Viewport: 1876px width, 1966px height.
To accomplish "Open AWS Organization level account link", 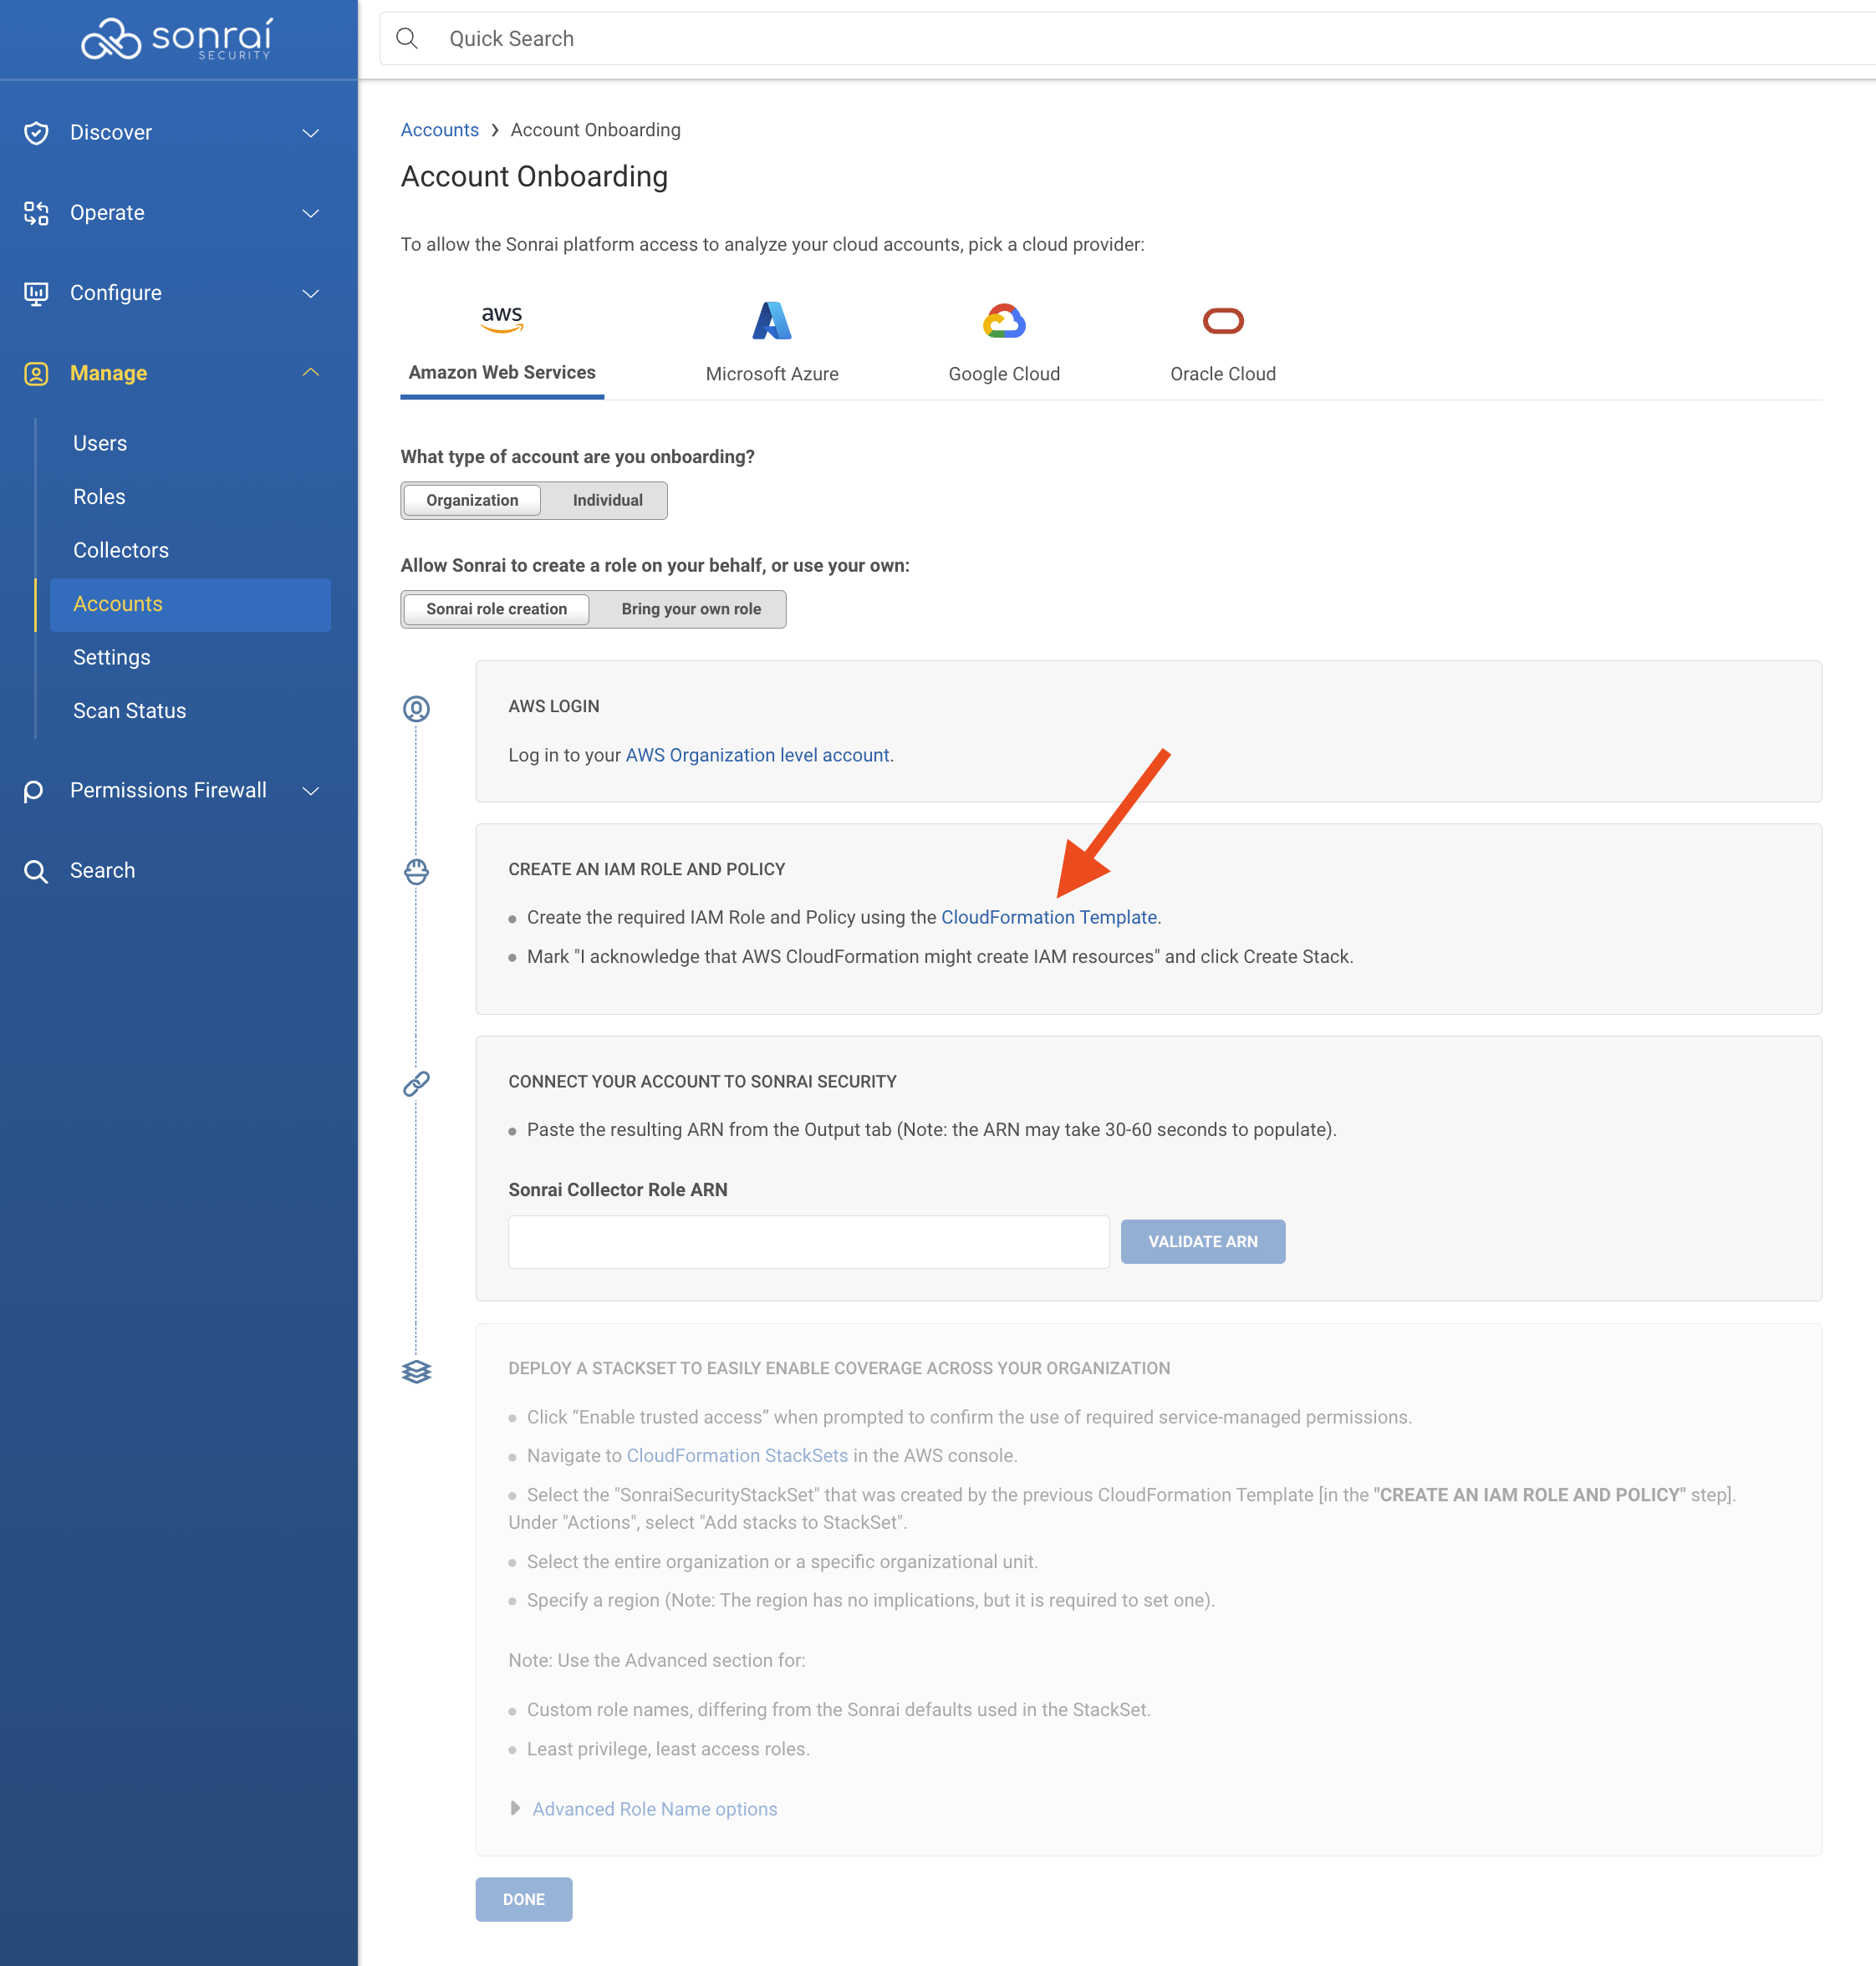I will pos(757,755).
